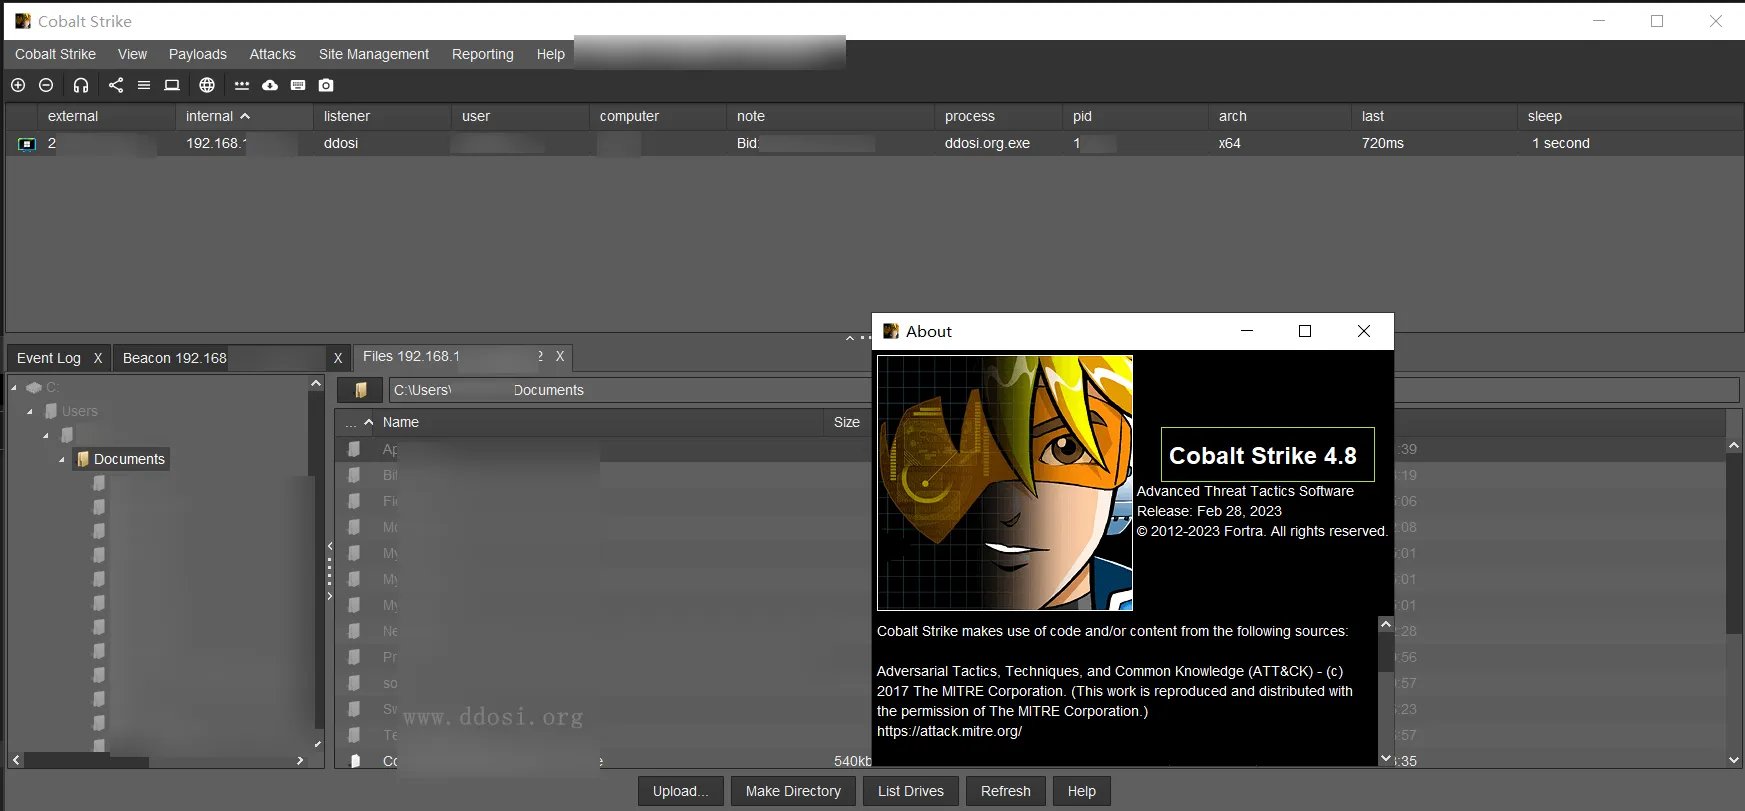Click the C: drive icon in tree

point(34,387)
